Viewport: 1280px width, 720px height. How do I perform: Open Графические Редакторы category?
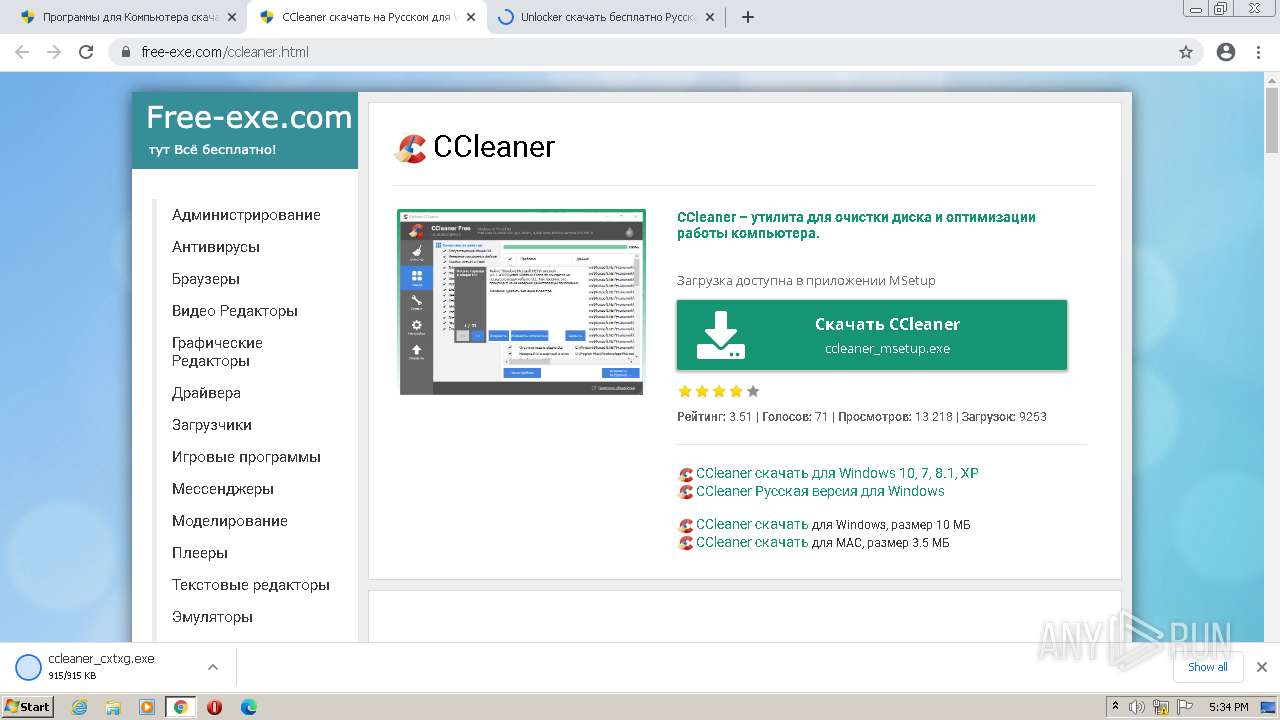[x=217, y=352]
